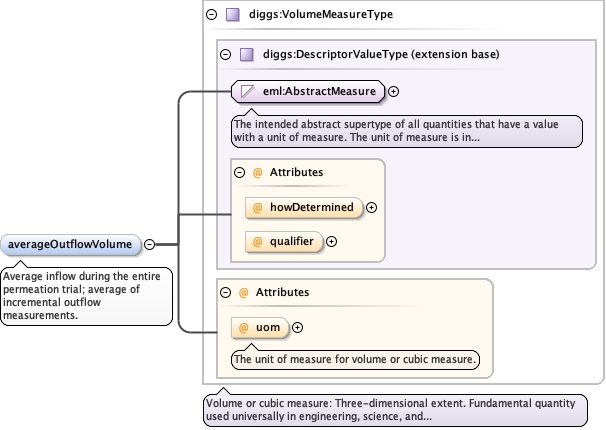Image resolution: width=606 pixels, height=430 pixels.
Task: Click the diggs:DescriptorValueType purple square icon
Action: [x=246, y=54]
